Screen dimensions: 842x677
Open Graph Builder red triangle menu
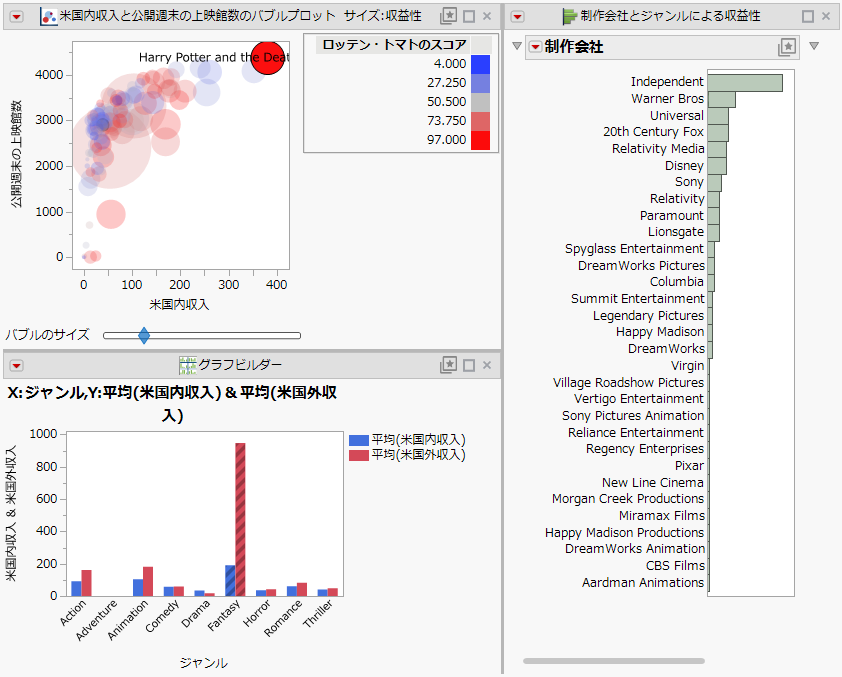17,366
